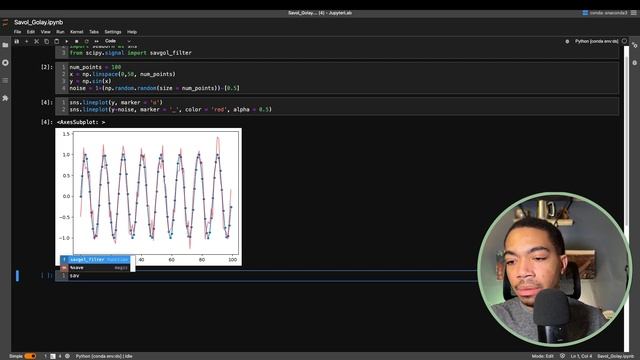Viewport: 640px width, 360px height.
Task: Open the right sidebar debugger icon
Action: click(x=635, y=63)
